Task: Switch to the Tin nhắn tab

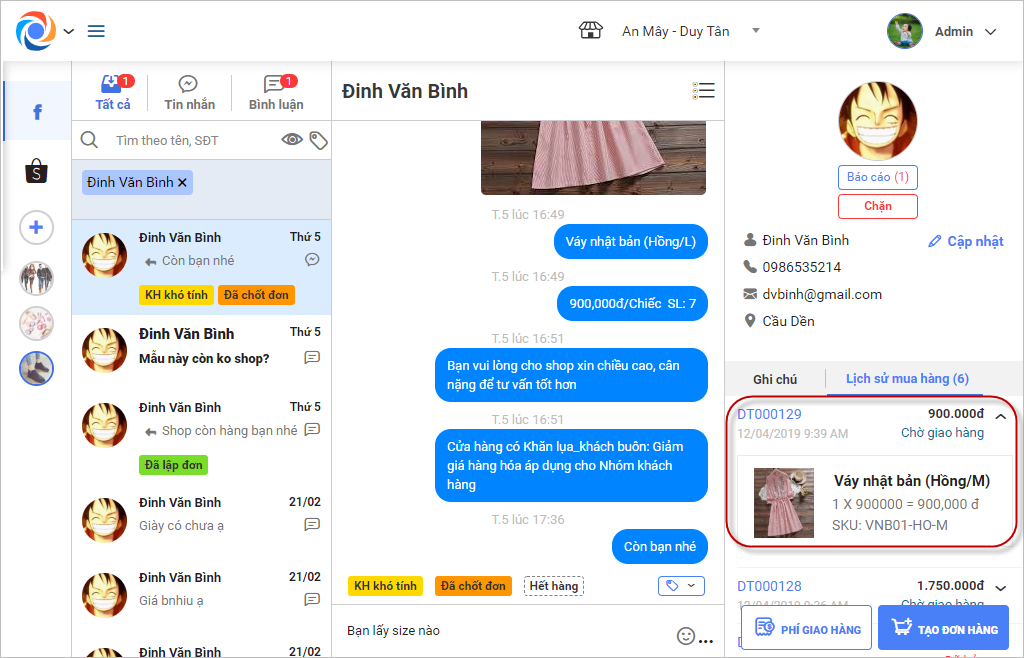Action: (189, 93)
